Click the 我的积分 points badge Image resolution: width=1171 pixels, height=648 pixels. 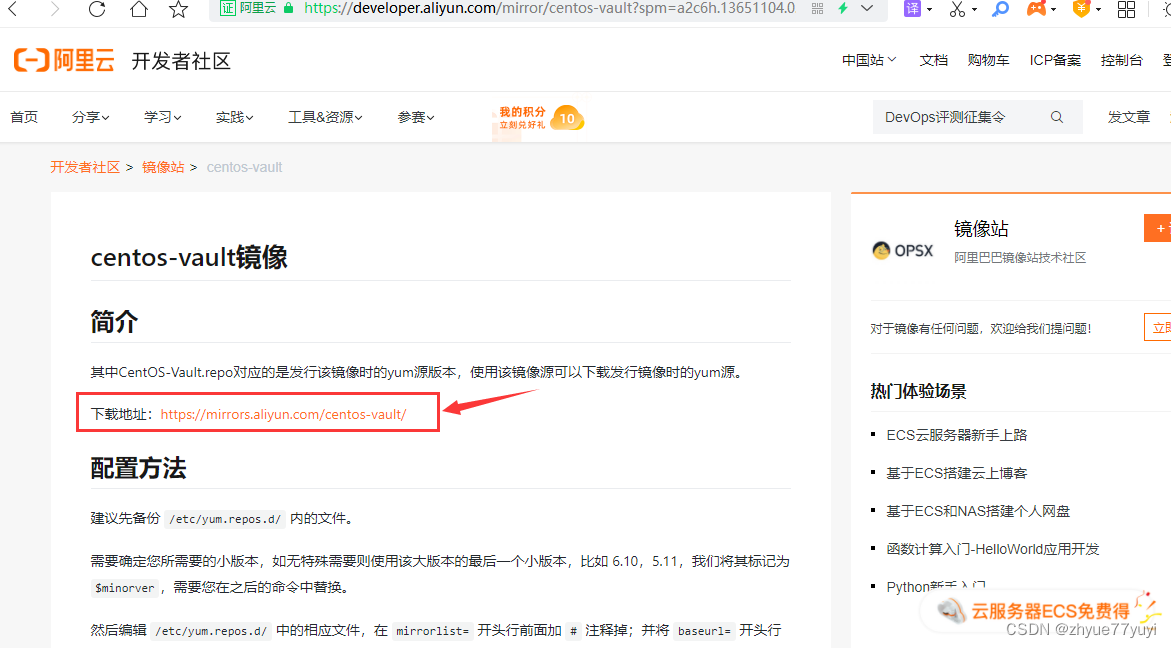[x=541, y=117]
